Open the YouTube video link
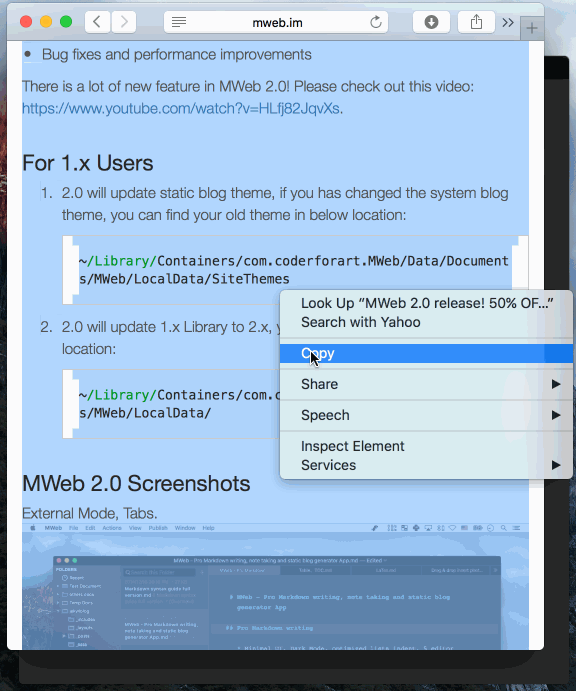Screen dimensions: 576x691 click(181, 108)
